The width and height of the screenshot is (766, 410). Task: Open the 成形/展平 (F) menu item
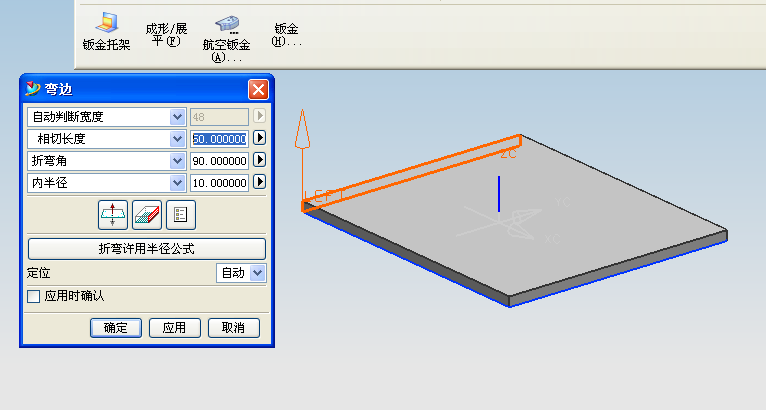click(x=166, y=34)
